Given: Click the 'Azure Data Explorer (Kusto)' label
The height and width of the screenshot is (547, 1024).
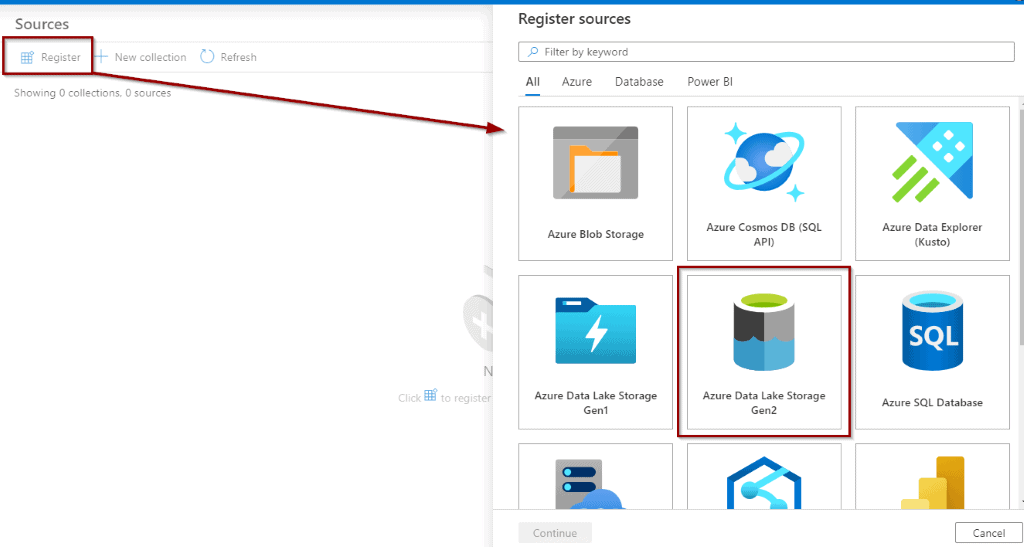Looking at the screenshot, I should coord(932,234).
